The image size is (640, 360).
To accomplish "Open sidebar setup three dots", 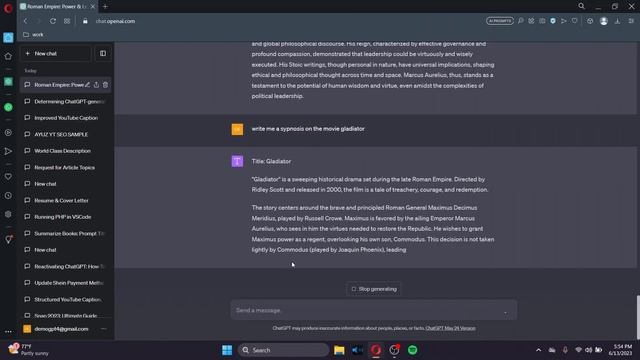I will (8, 331).
